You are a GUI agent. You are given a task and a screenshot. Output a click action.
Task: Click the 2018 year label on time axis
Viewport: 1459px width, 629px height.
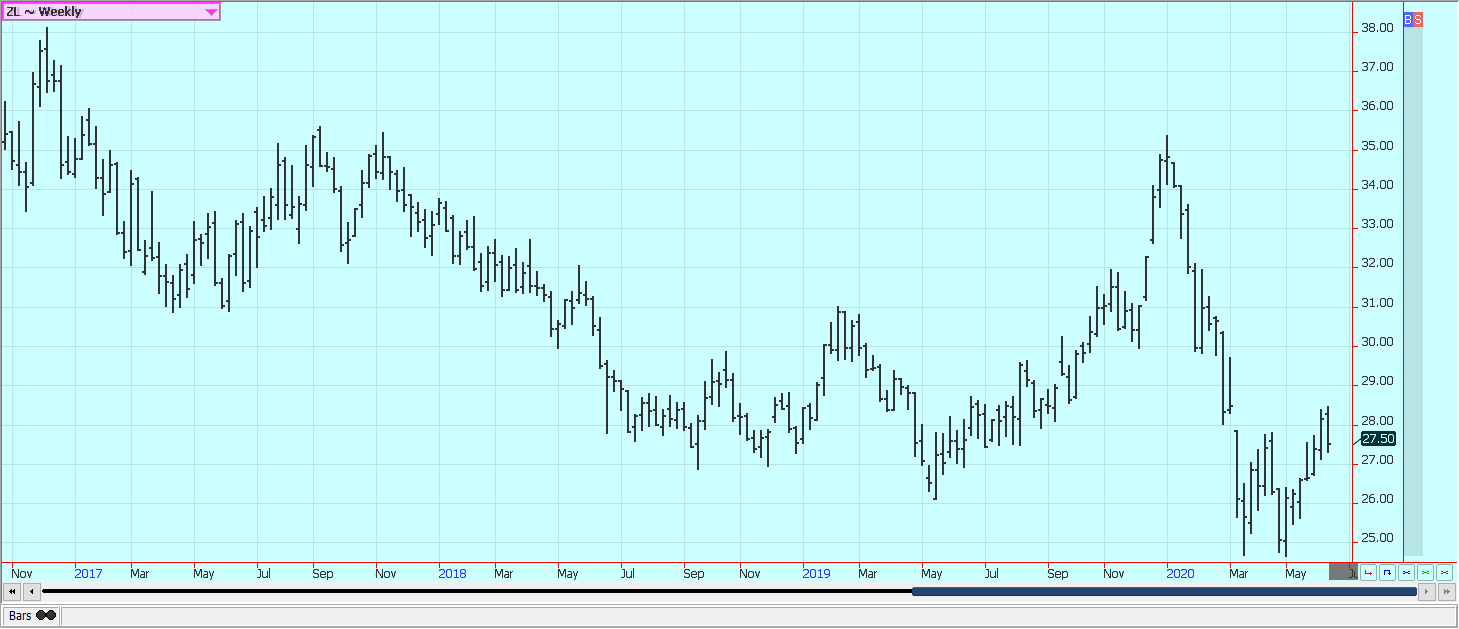tap(452, 573)
